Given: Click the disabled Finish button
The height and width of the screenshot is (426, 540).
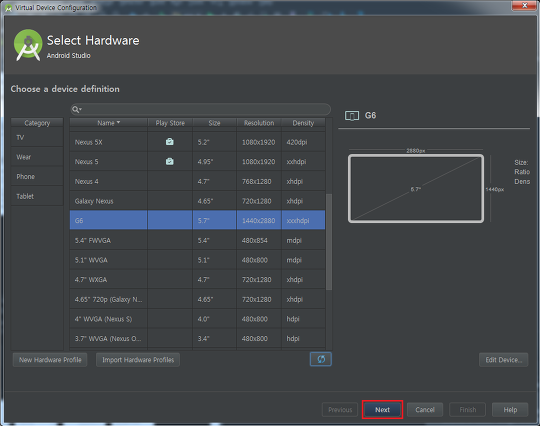Looking at the screenshot, I should pyautogui.click(x=468, y=410).
